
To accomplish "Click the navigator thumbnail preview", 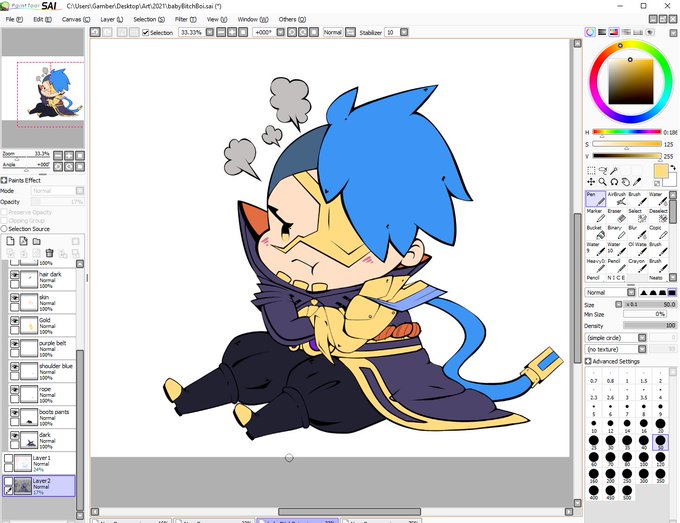I will click(43, 88).
